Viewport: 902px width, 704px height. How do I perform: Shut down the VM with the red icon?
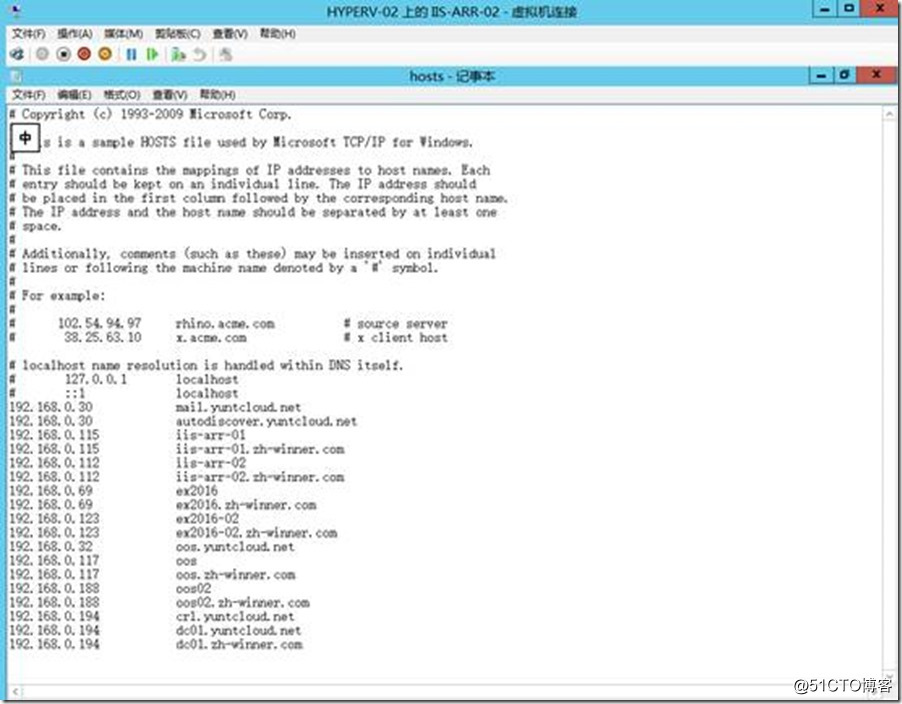coord(84,54)
